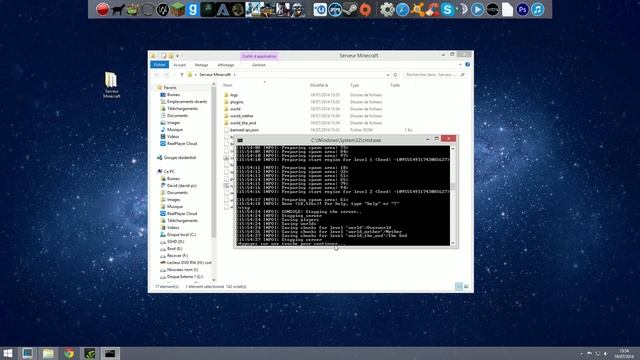Click the Explorer help question mark icon
Image resolution: width=640 pixels, height=360 pixels.
467,64
